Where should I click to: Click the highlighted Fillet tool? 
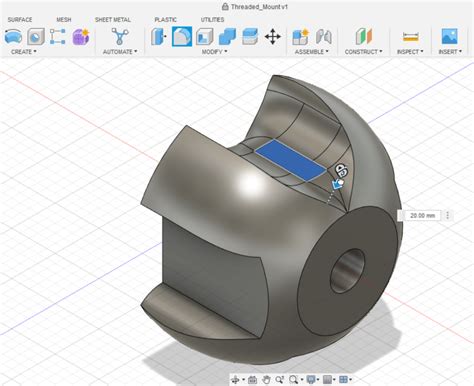click(x=182, y=36)
